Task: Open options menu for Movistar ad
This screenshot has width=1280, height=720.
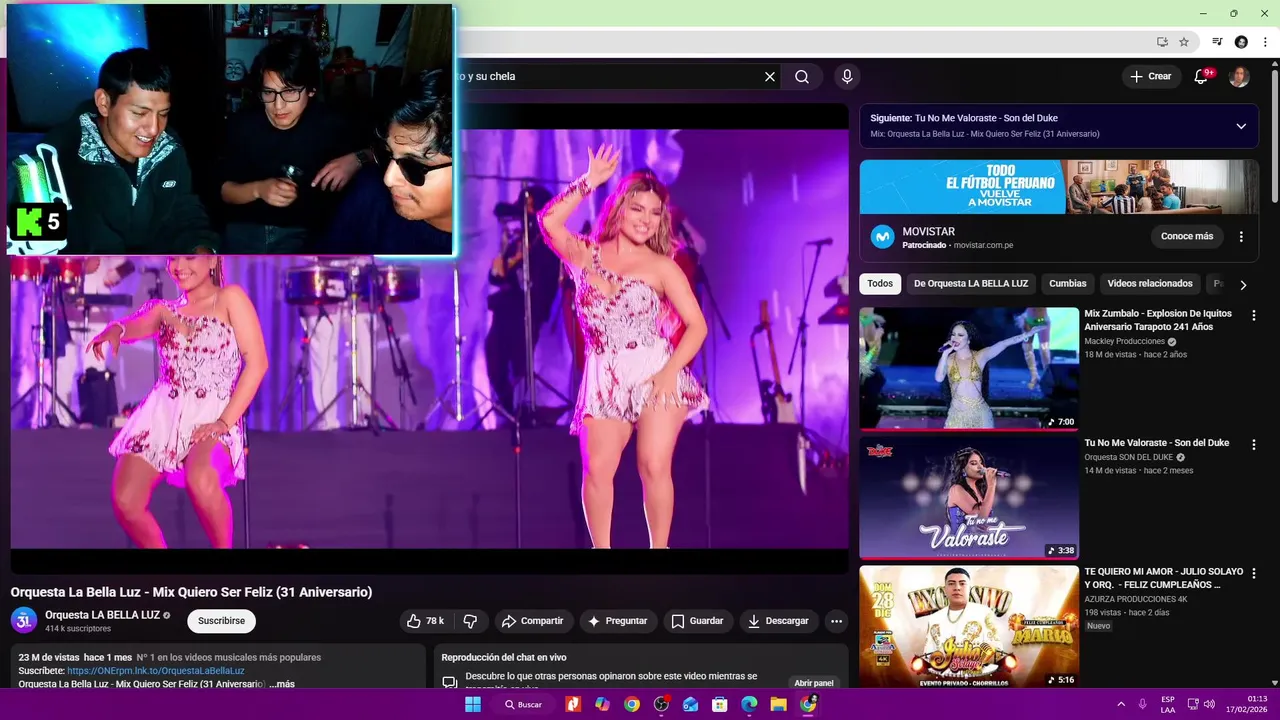Action: (x=1241, y=237)
